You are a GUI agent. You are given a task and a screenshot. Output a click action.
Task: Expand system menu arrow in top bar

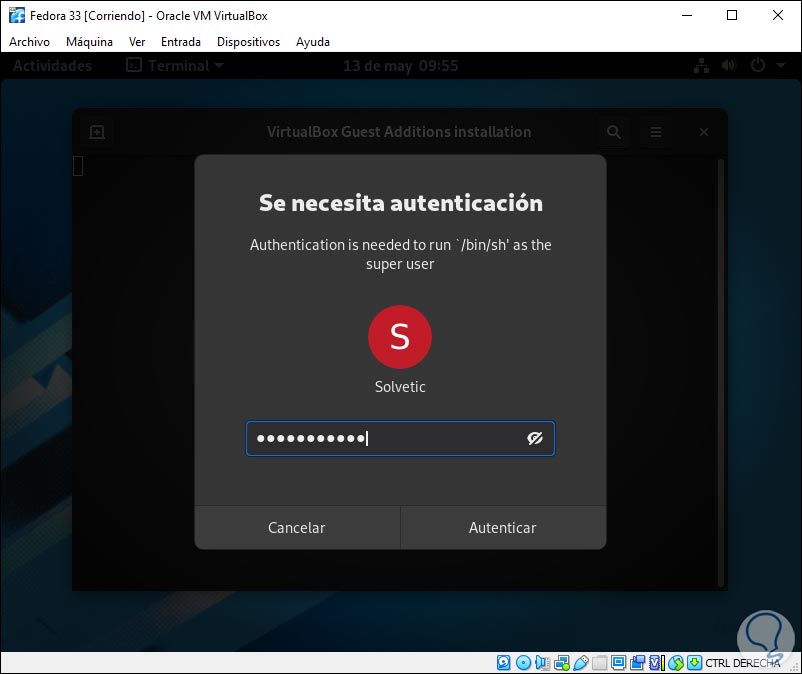click(x=781, y=65)
